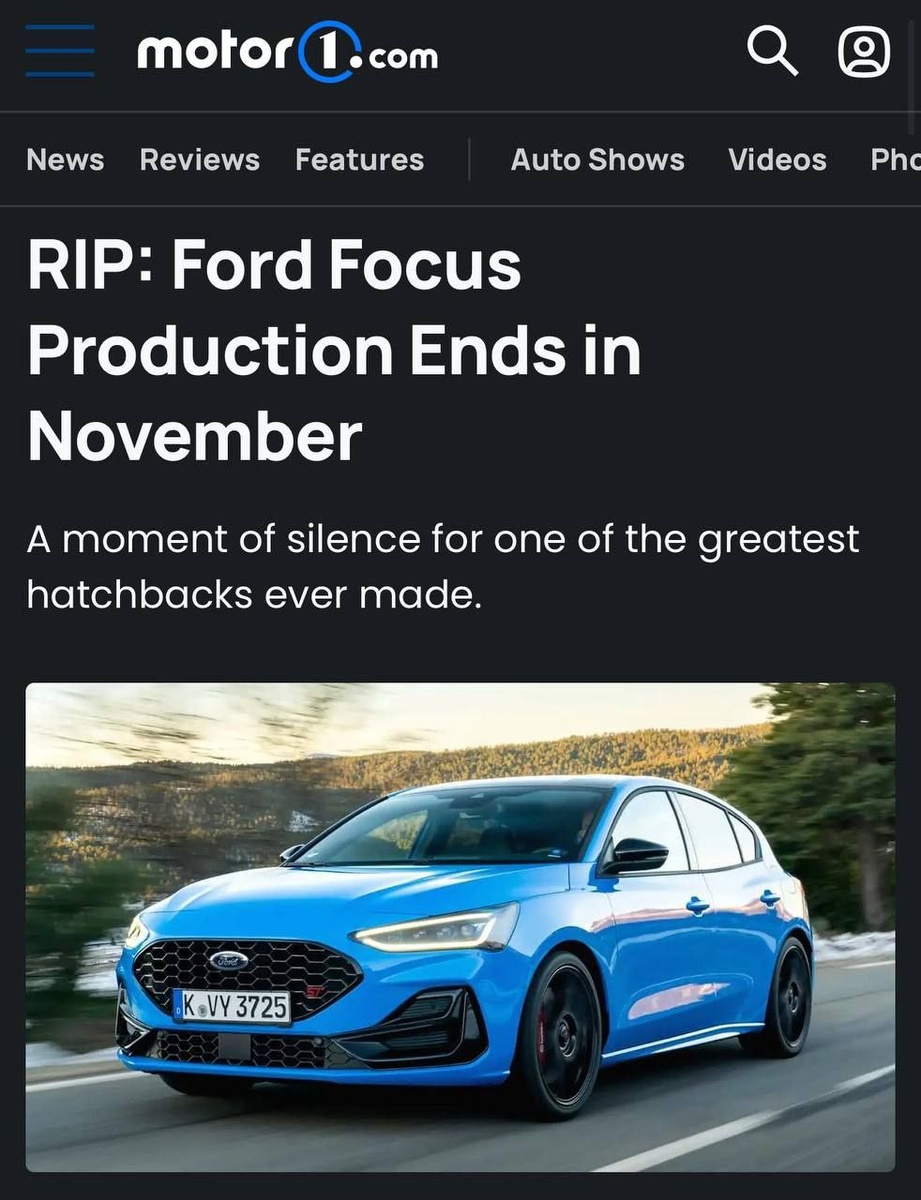The image size is (921, 1200).
Task: Open the Auto Shows section
Action: point(598,160)
